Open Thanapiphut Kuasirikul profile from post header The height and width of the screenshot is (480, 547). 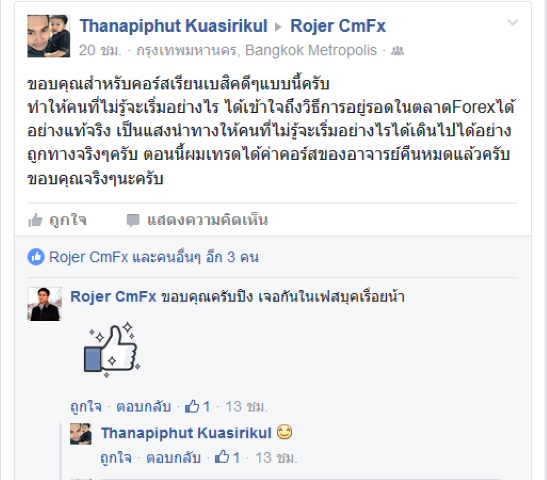point(173,26)
